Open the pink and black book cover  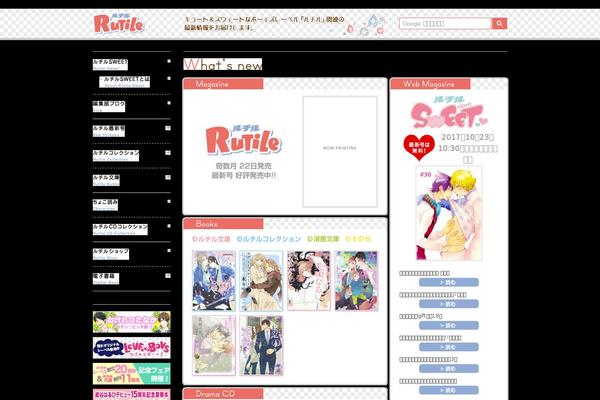(309, 281)
